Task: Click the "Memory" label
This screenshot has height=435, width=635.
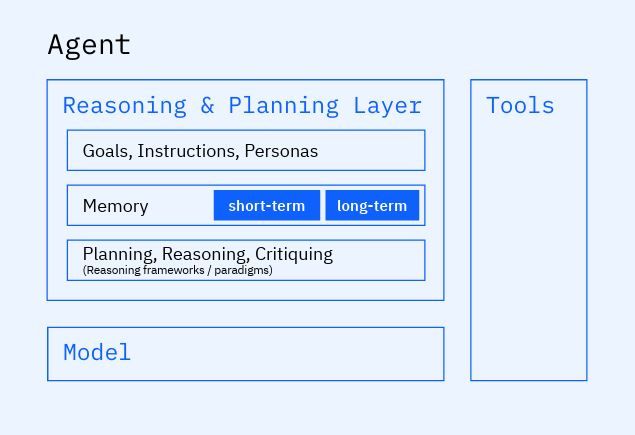Action: pos(115,206)
